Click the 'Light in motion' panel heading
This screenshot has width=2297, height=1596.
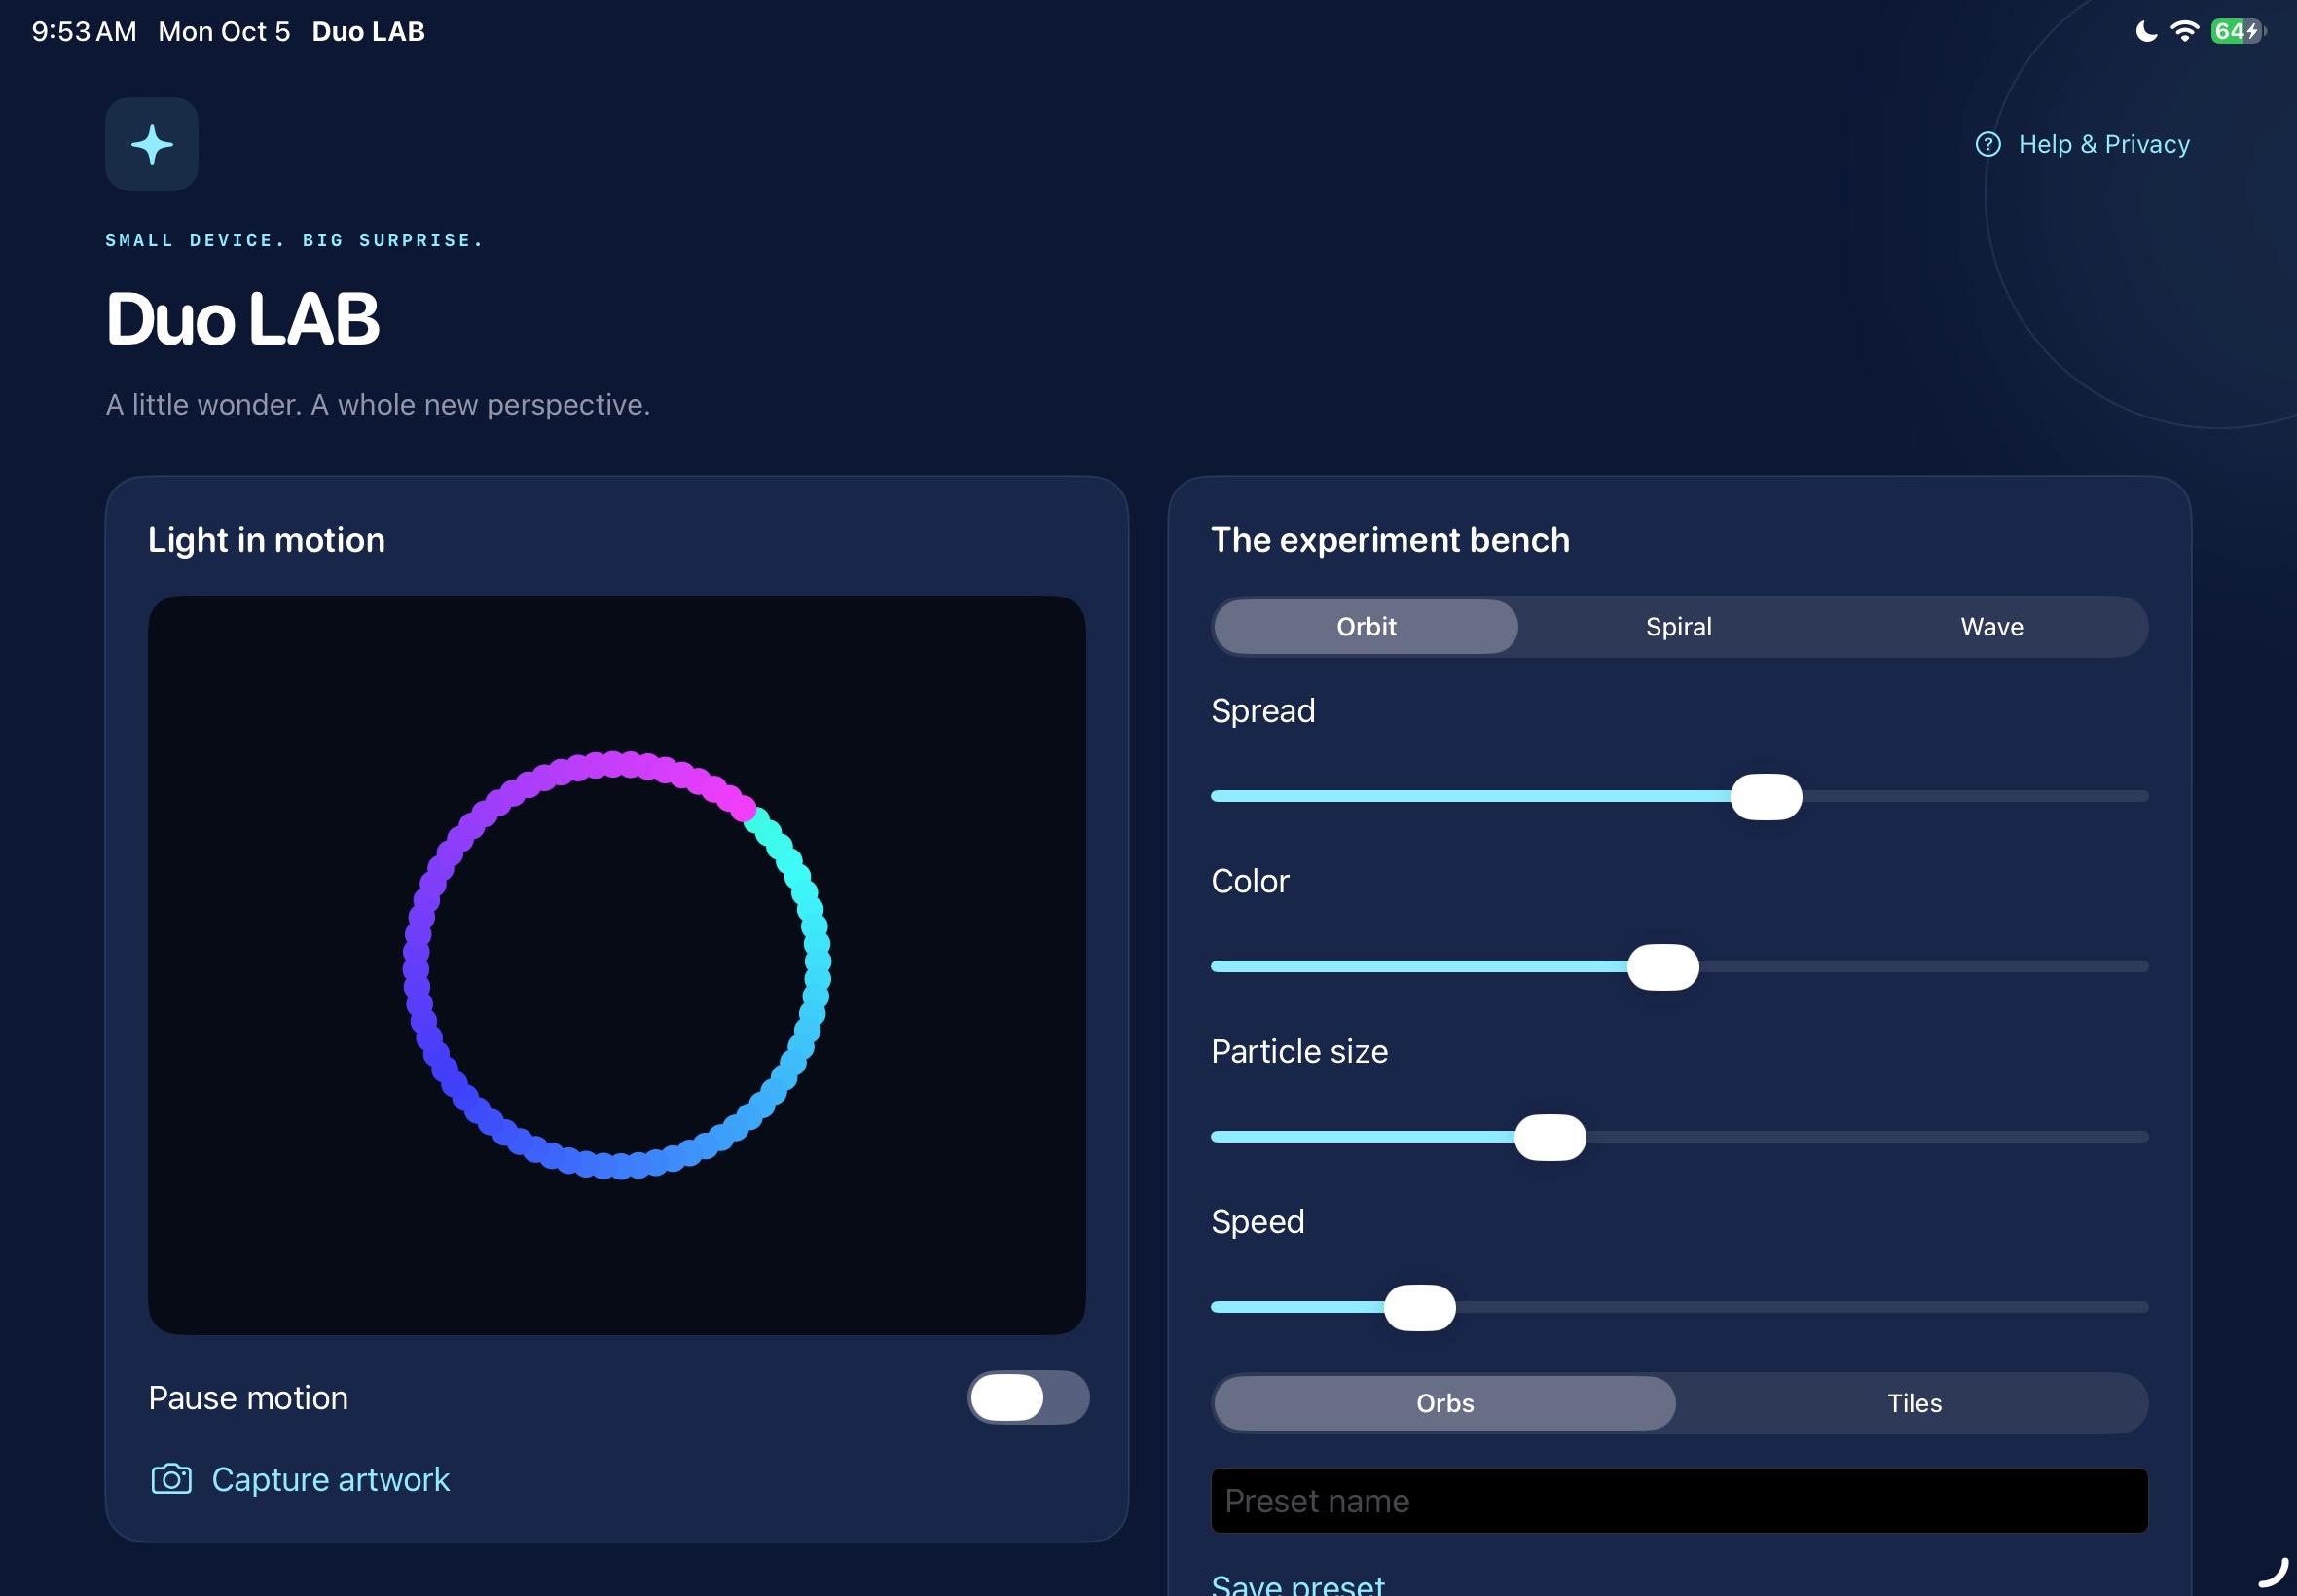pyautogui.click(x=266, y=540)
